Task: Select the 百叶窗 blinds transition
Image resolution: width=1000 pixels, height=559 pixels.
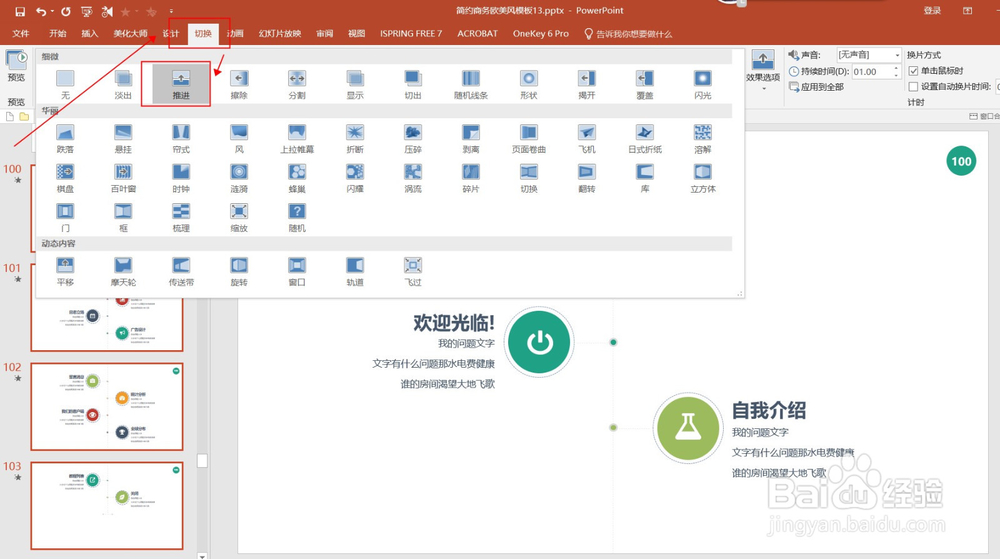Action: (123, 178)
